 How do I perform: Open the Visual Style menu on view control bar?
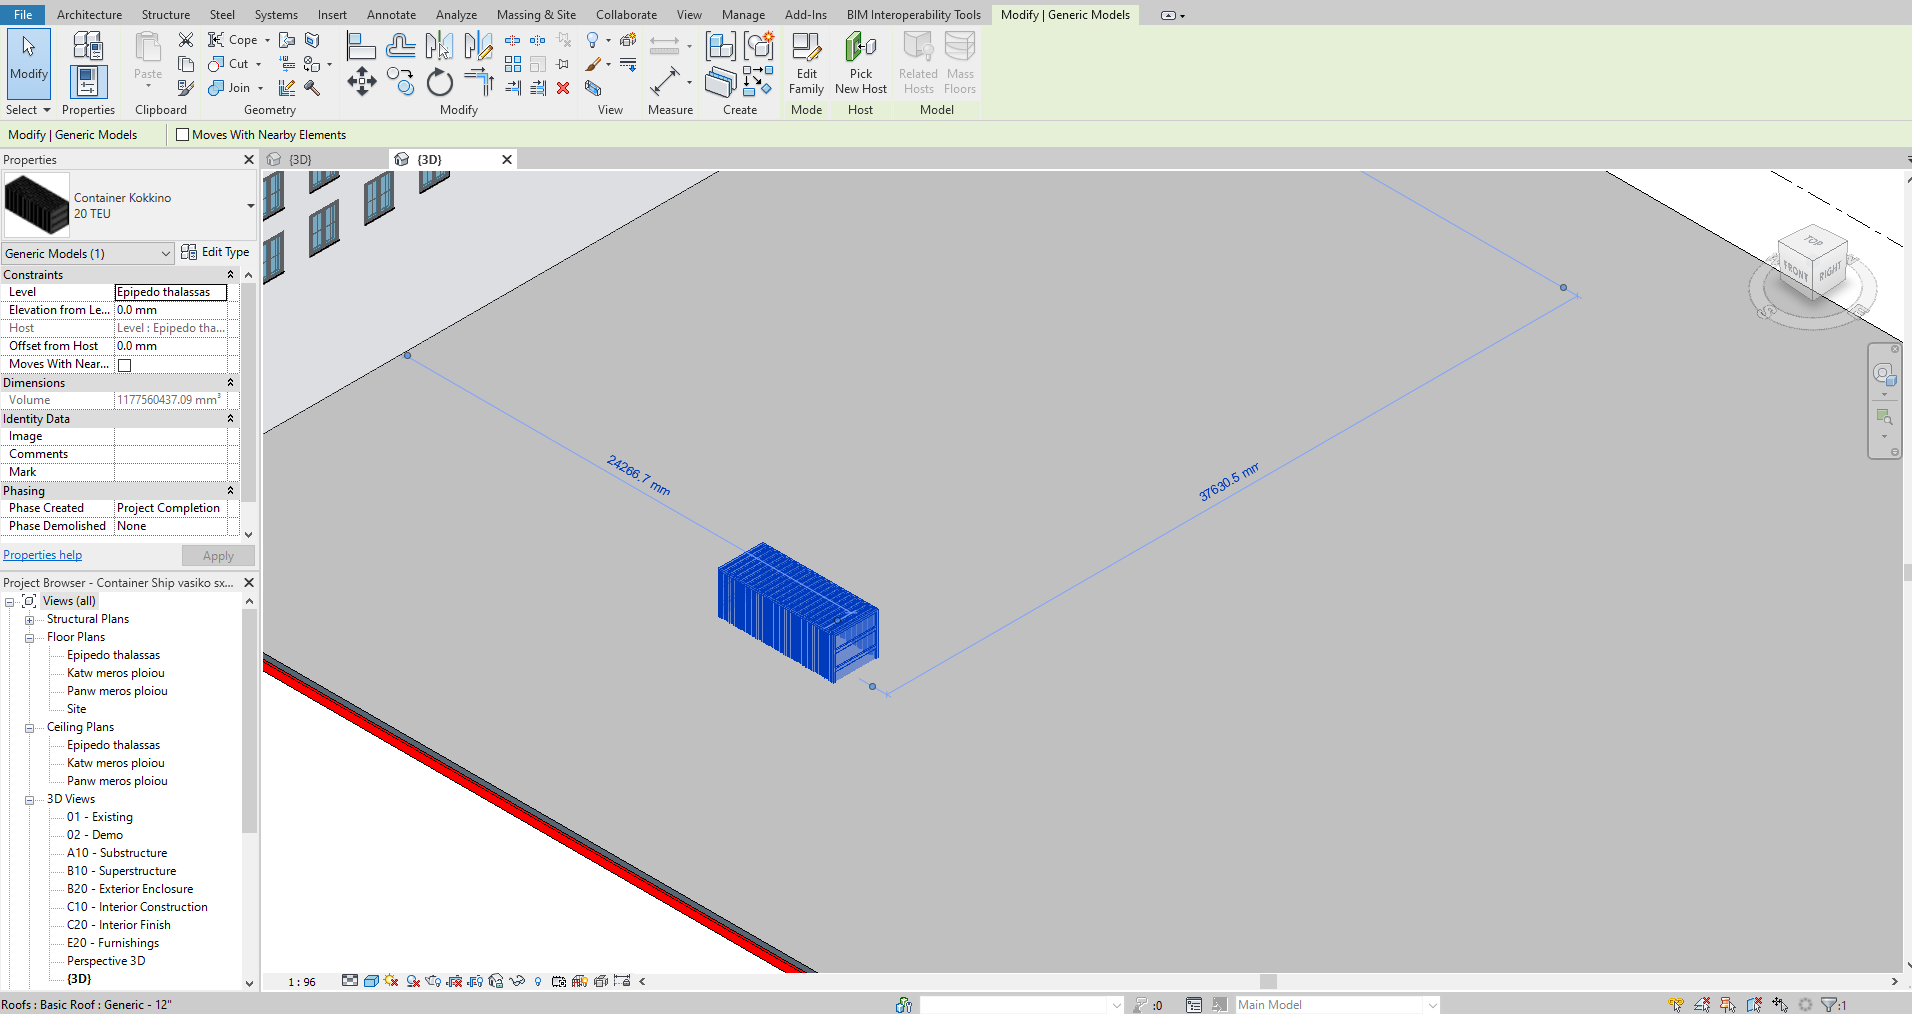click(x=370, y=981)
